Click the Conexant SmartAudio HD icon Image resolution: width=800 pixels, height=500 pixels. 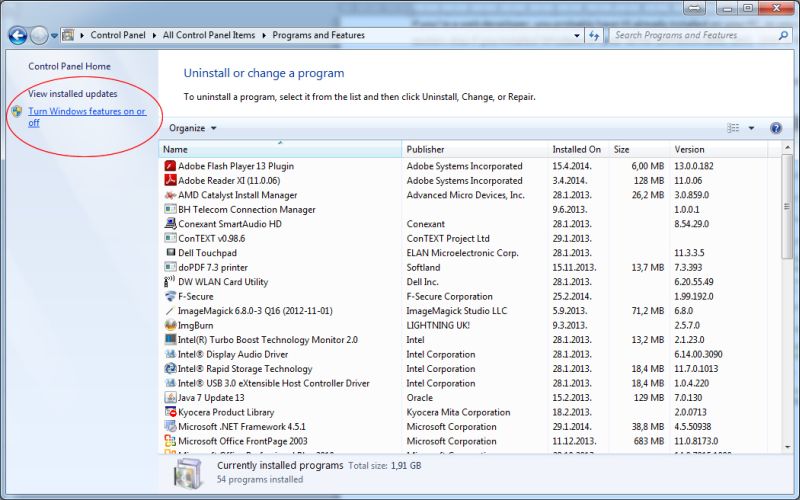pyautogui.click(x=170, y=223)
